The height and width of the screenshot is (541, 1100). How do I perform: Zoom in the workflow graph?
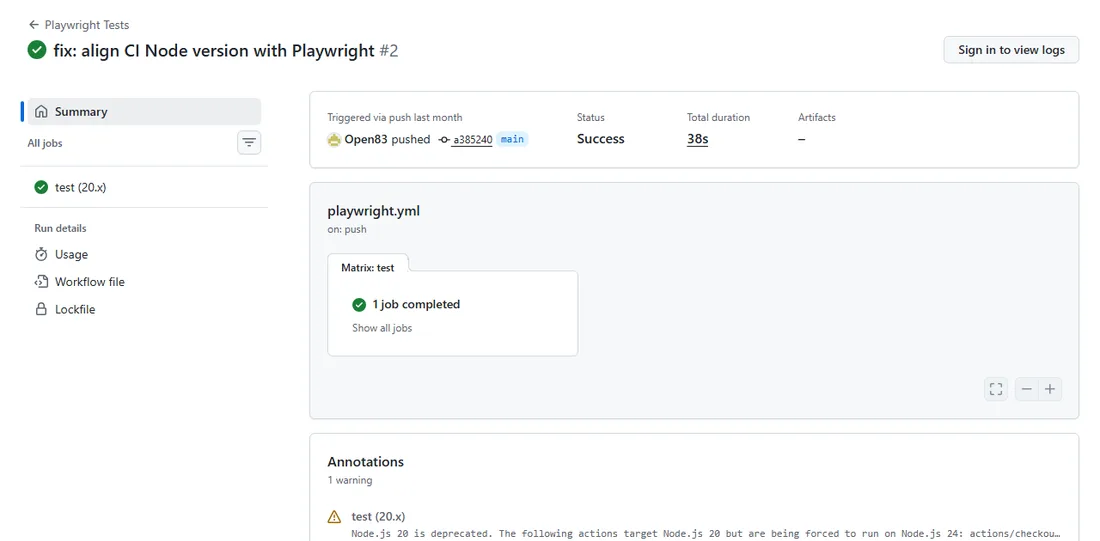point(1049,389)
